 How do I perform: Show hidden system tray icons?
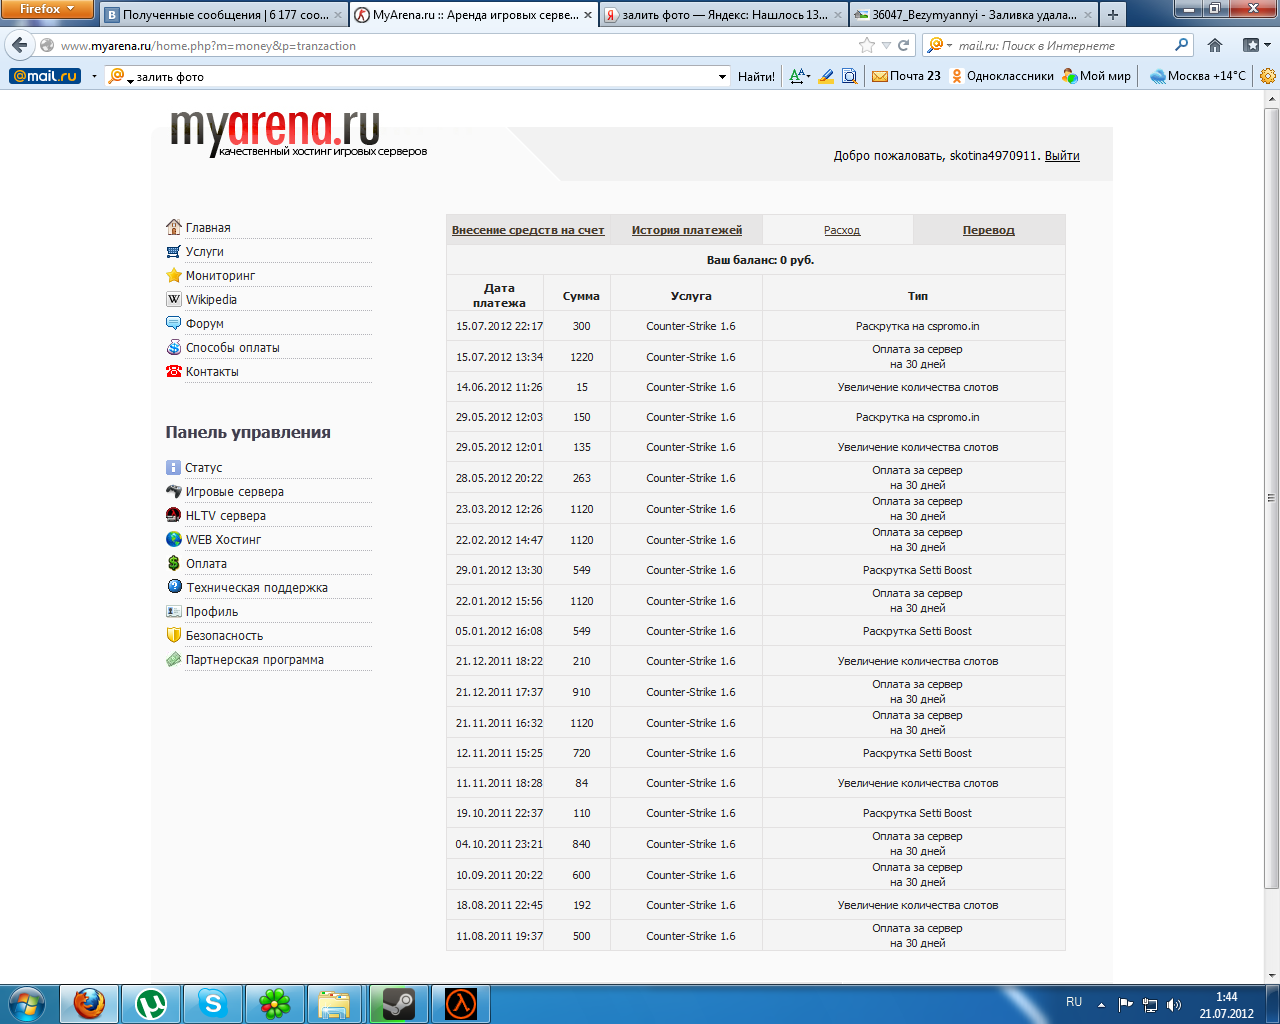(x=1101, y=1004)
